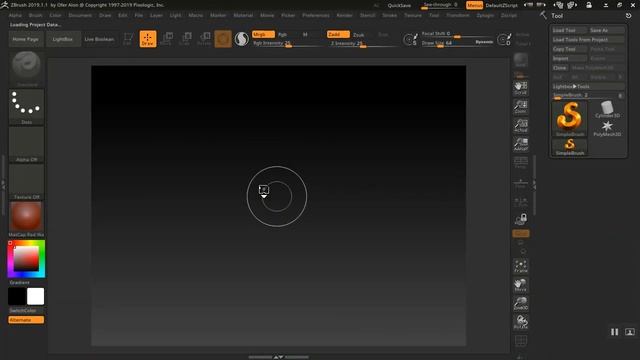The width and height of the screenshot is (640, 360).
Task: Click the Home Page button
Action: click(25, 39)
